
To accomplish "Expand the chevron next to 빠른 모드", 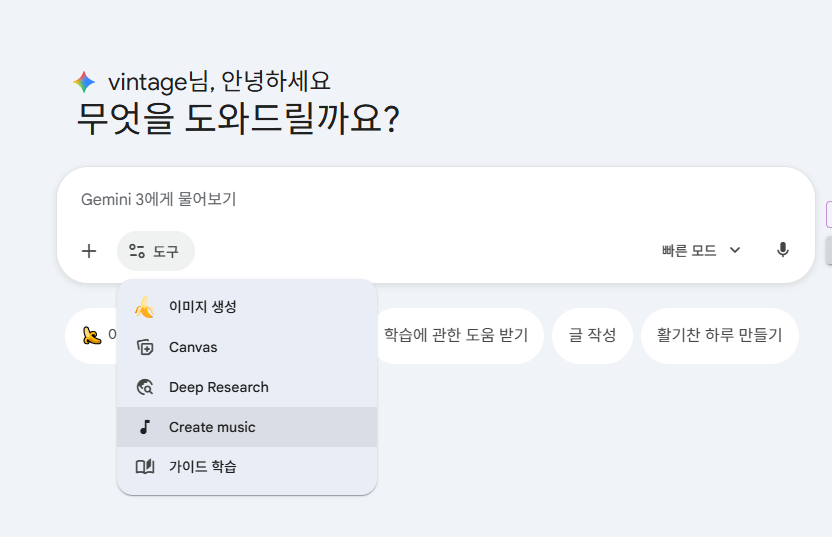I will click(x=735, y=250).
